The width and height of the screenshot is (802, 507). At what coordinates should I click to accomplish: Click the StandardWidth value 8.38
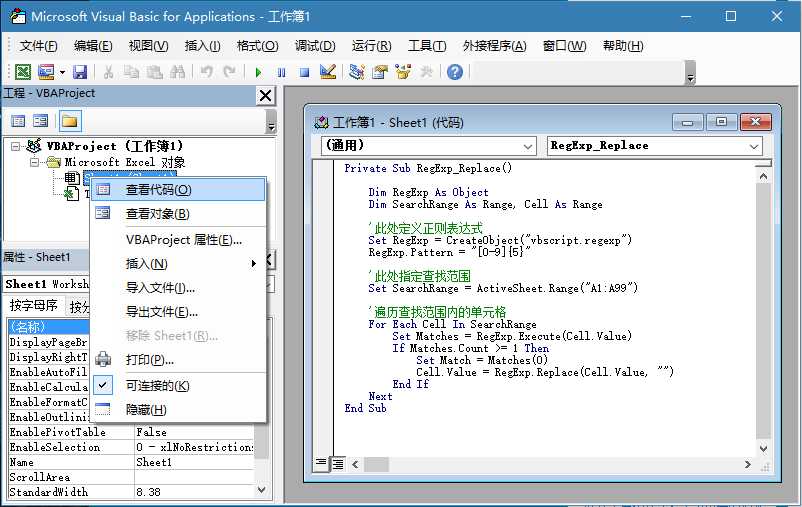(x=194, y=492)
